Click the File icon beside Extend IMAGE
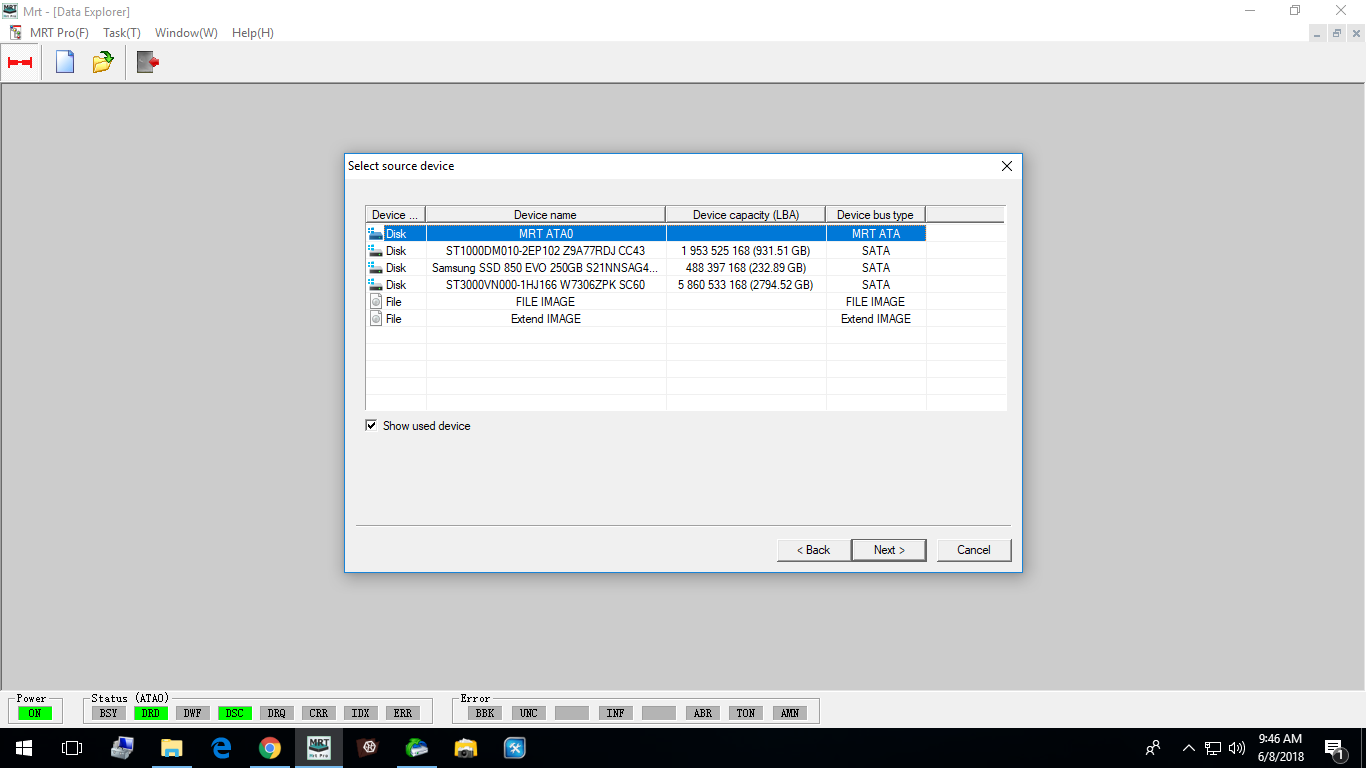This screenshot has height=768, width=1366. click(x=374, y=318)
